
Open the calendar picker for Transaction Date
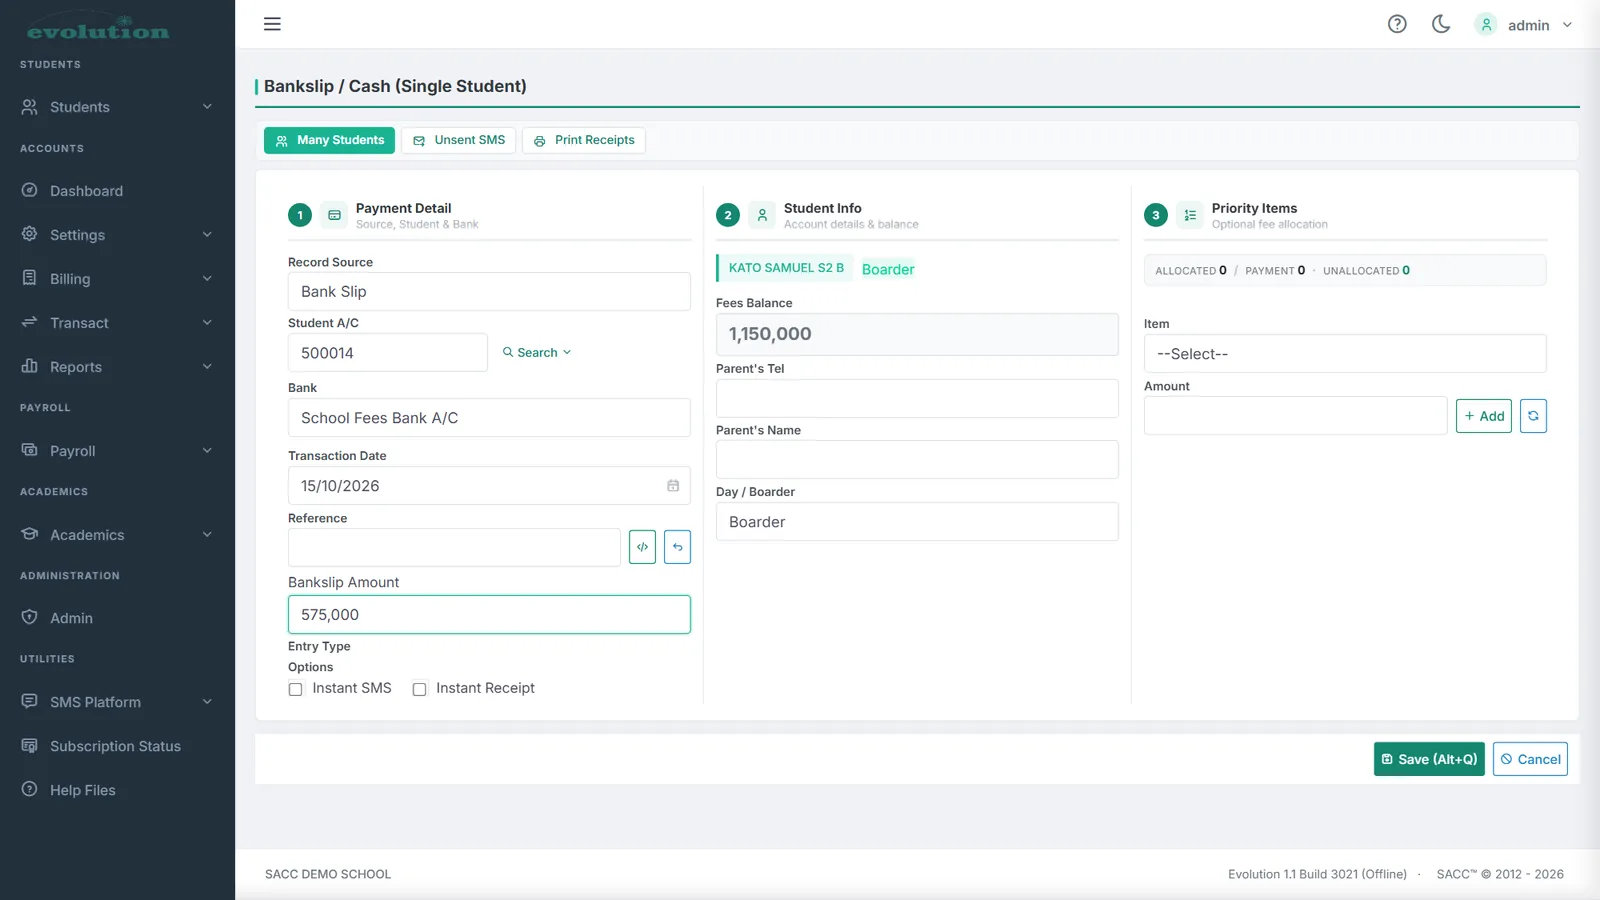[x=673, y=486]
